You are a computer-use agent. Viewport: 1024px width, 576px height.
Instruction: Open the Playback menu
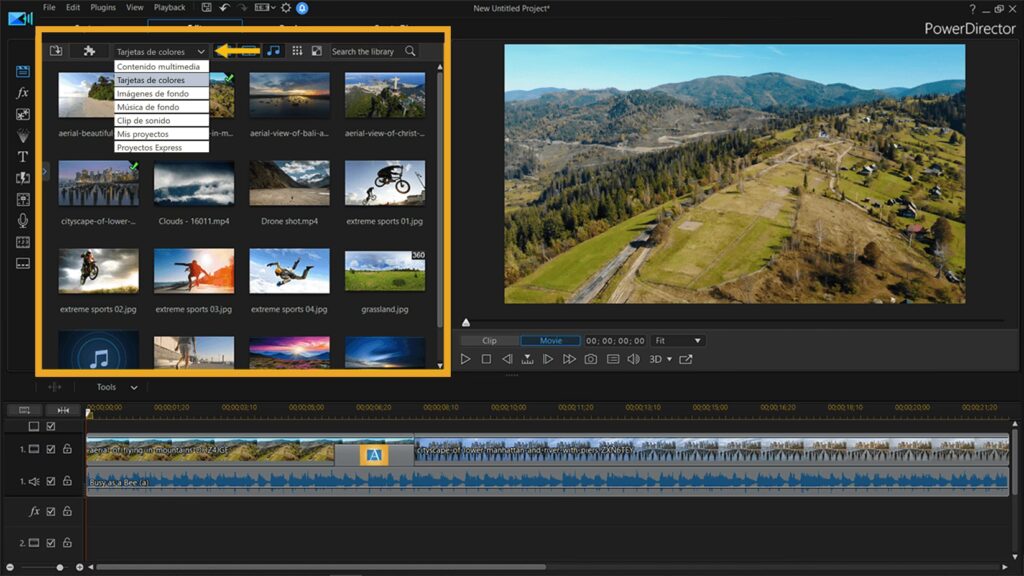(168, 7)
